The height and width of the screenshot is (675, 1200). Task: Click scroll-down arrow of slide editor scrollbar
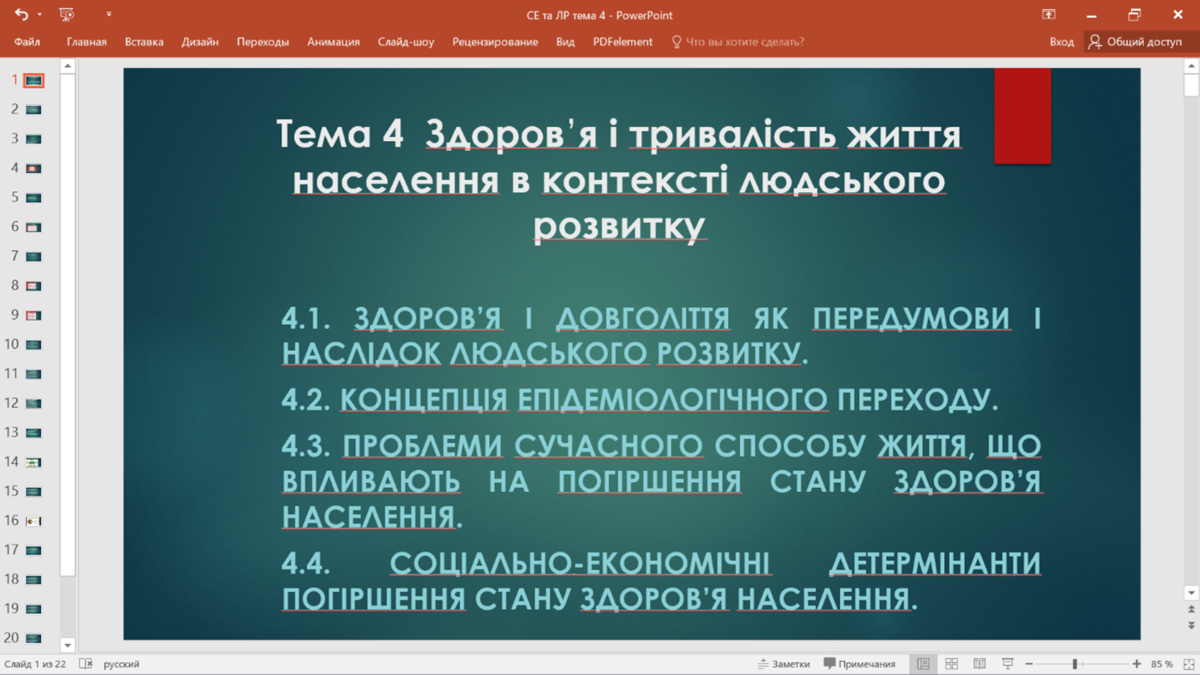(1191, 592)
